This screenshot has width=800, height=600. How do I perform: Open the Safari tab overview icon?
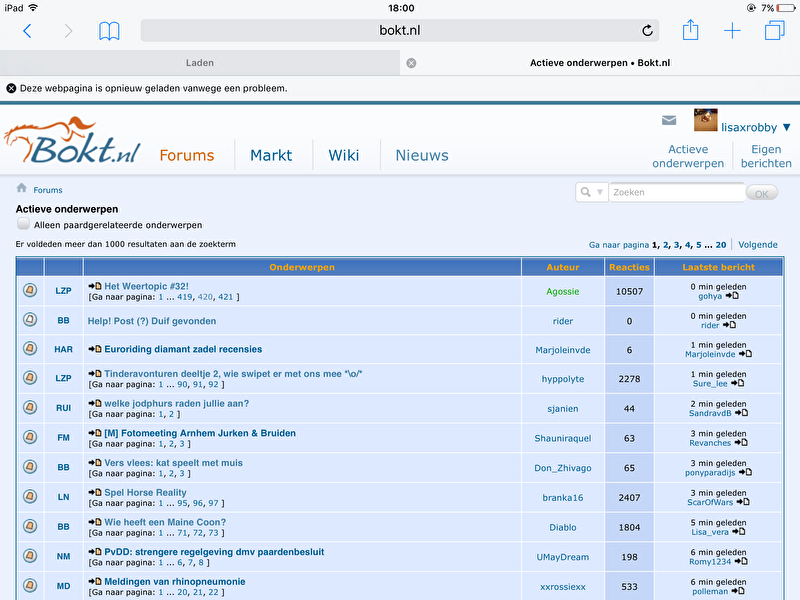(774, 31)
